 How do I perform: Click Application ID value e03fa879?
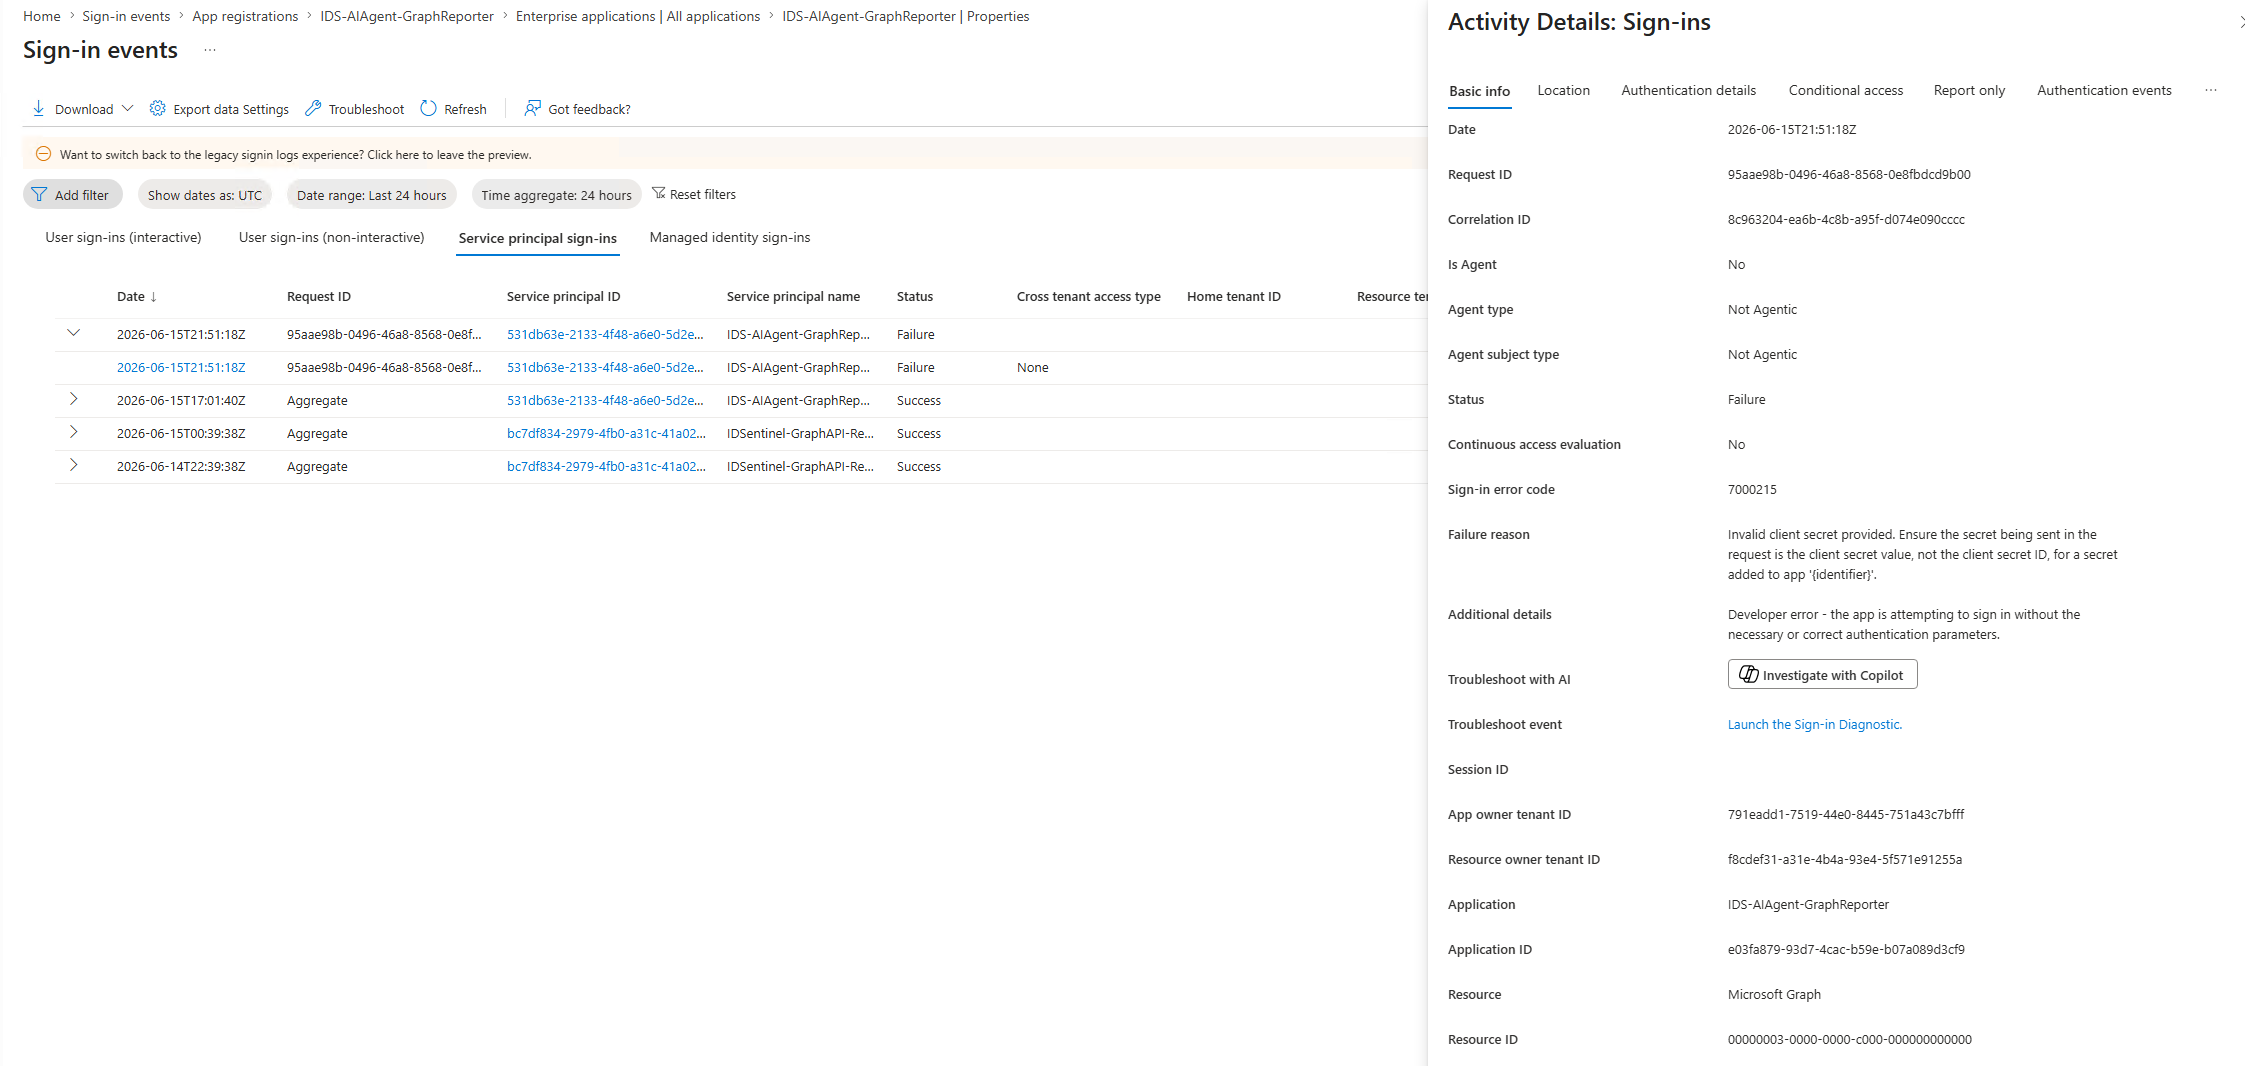[1846, 949]
